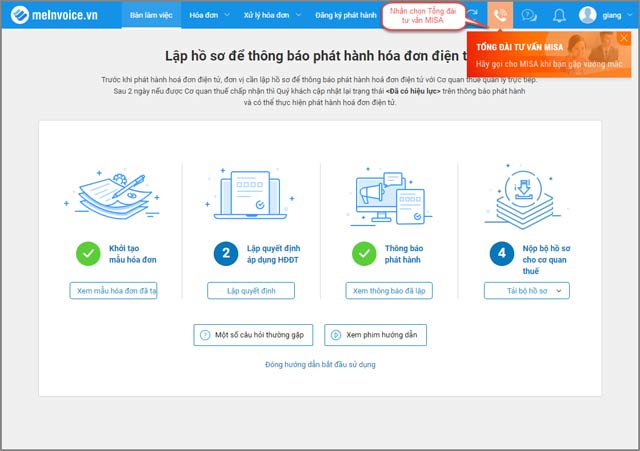This screenshot has height=451, width=640.
Task: Expand the Xử lý hóa đơn menu
Action: coord(298,15)
